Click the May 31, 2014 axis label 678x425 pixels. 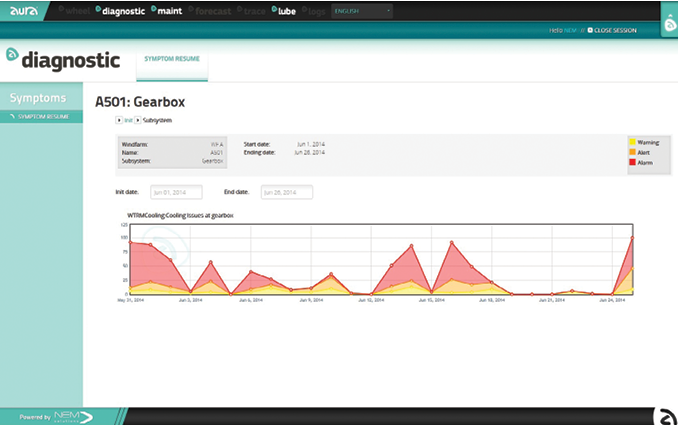click(131, 300)
